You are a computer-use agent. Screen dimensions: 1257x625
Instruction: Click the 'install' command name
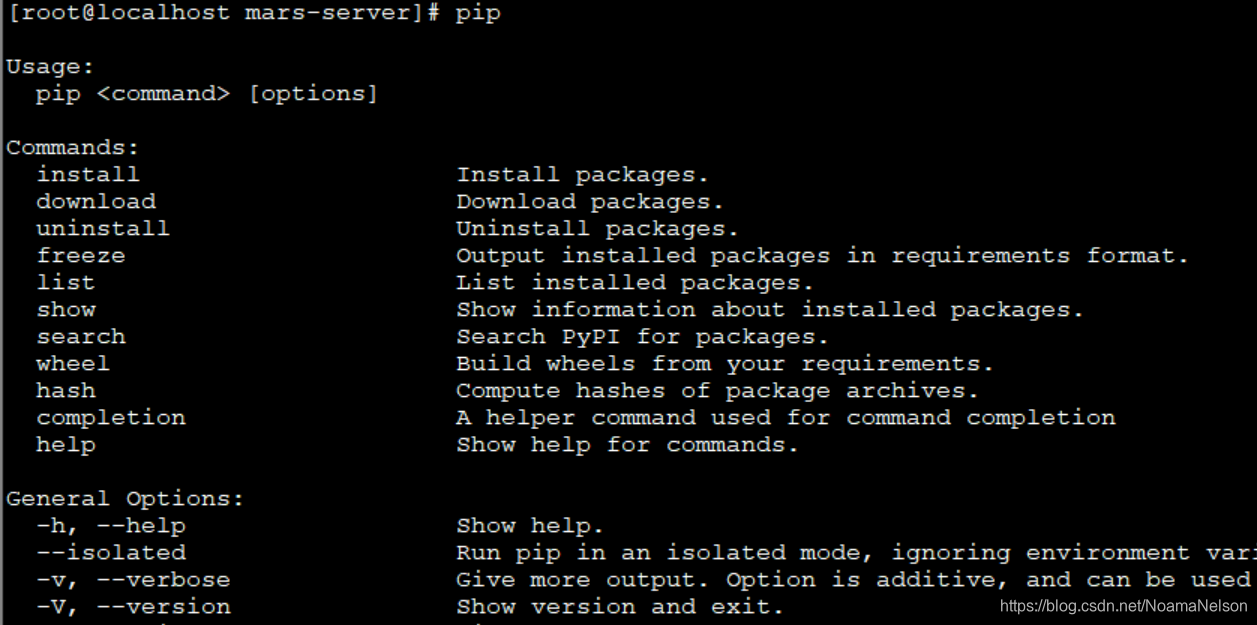[x=88, y=175]
